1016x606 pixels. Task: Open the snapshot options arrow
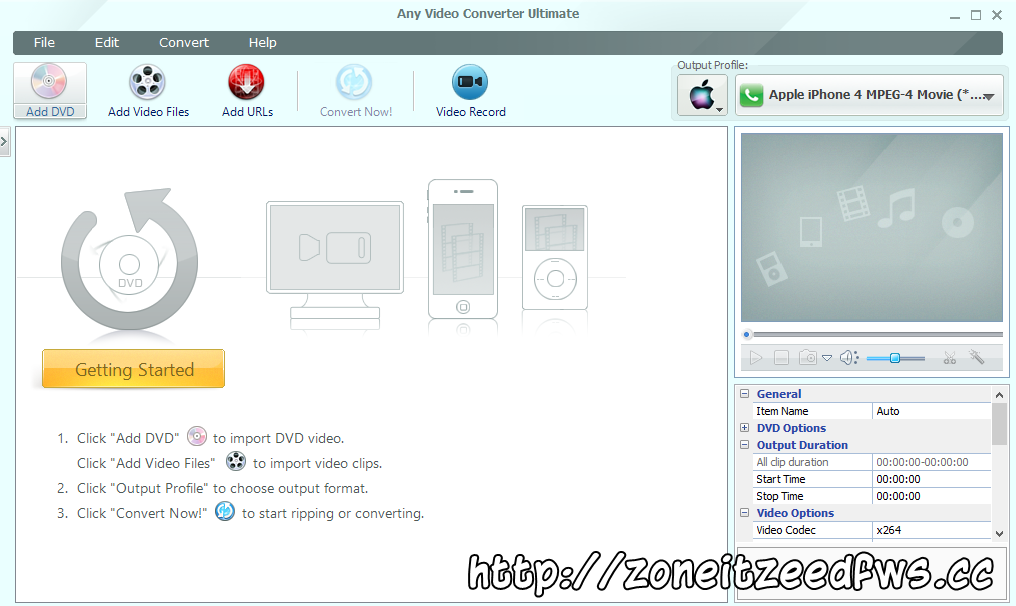827,358
